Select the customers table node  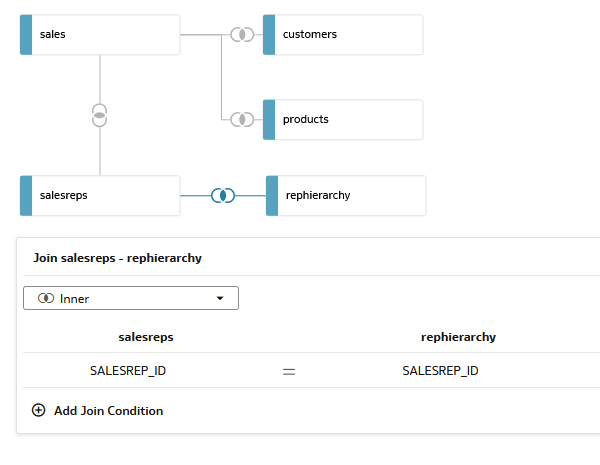click(347, 35)
